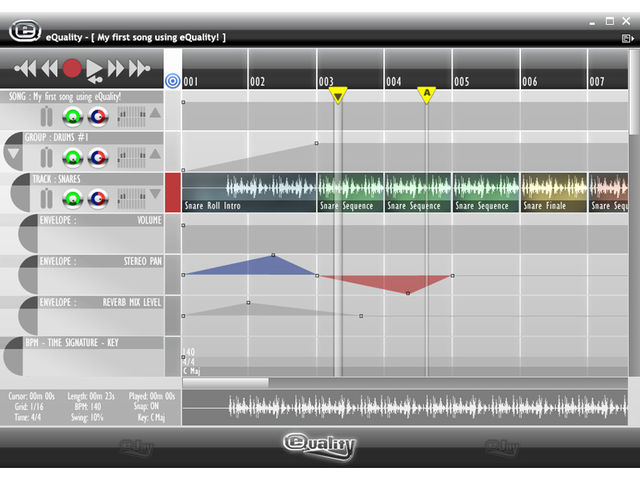
Task: Select the ENVELOPE : VOLUME header
Action: click(100, 220)
